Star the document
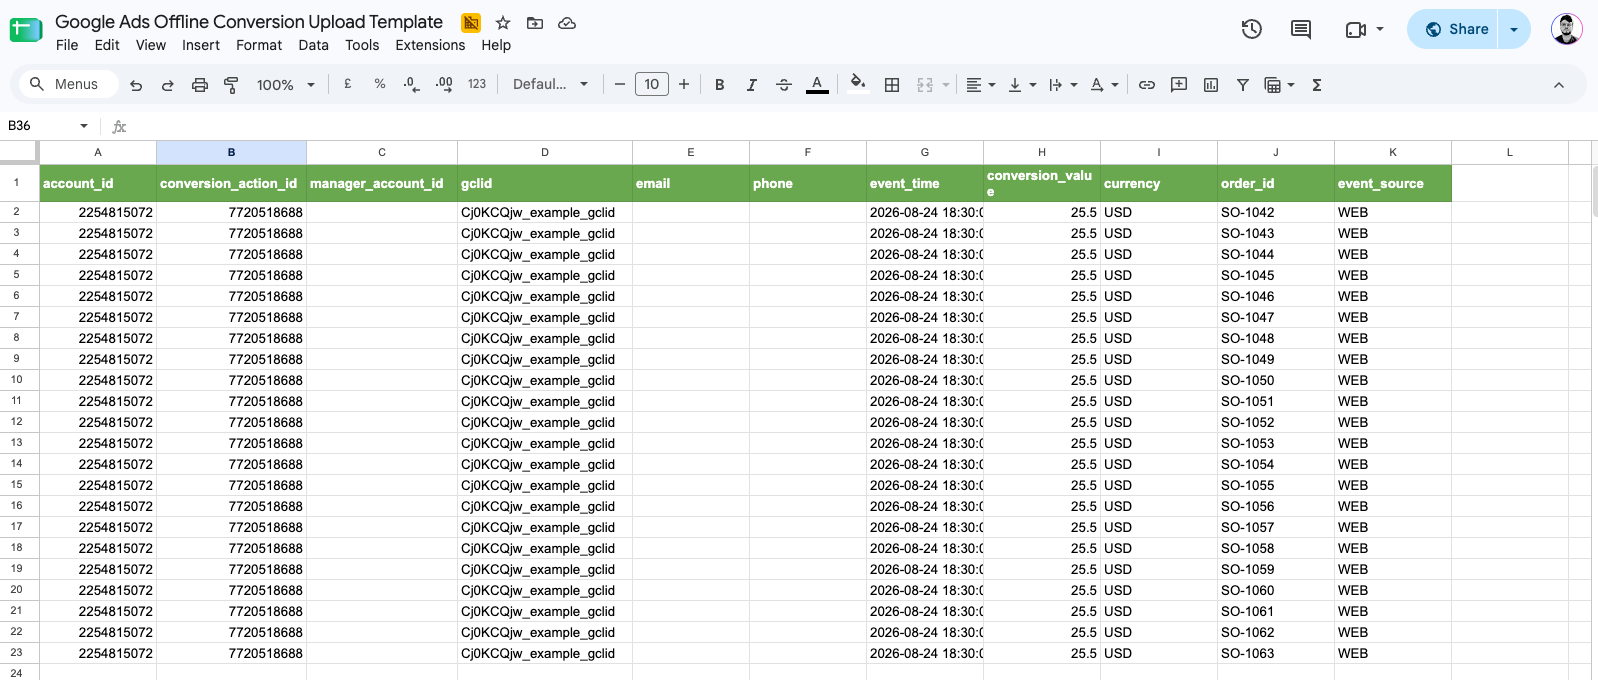Viewport: 1598px width, 680px height. click(x=503, y=22)
